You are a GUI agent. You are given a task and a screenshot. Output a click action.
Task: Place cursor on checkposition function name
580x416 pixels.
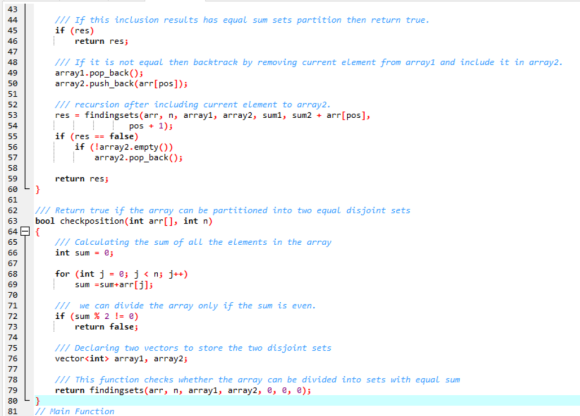92,221
